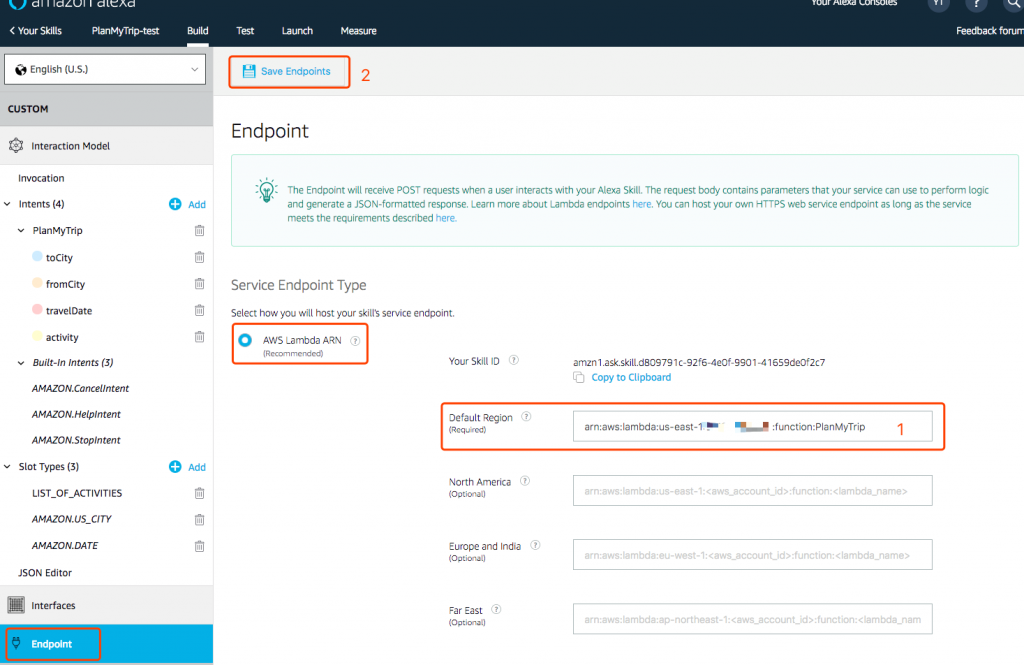The height and width of the screenshot is (665, 1024).
Task: Click the lightbulb tip icon
Action: [x=266, y=190]
